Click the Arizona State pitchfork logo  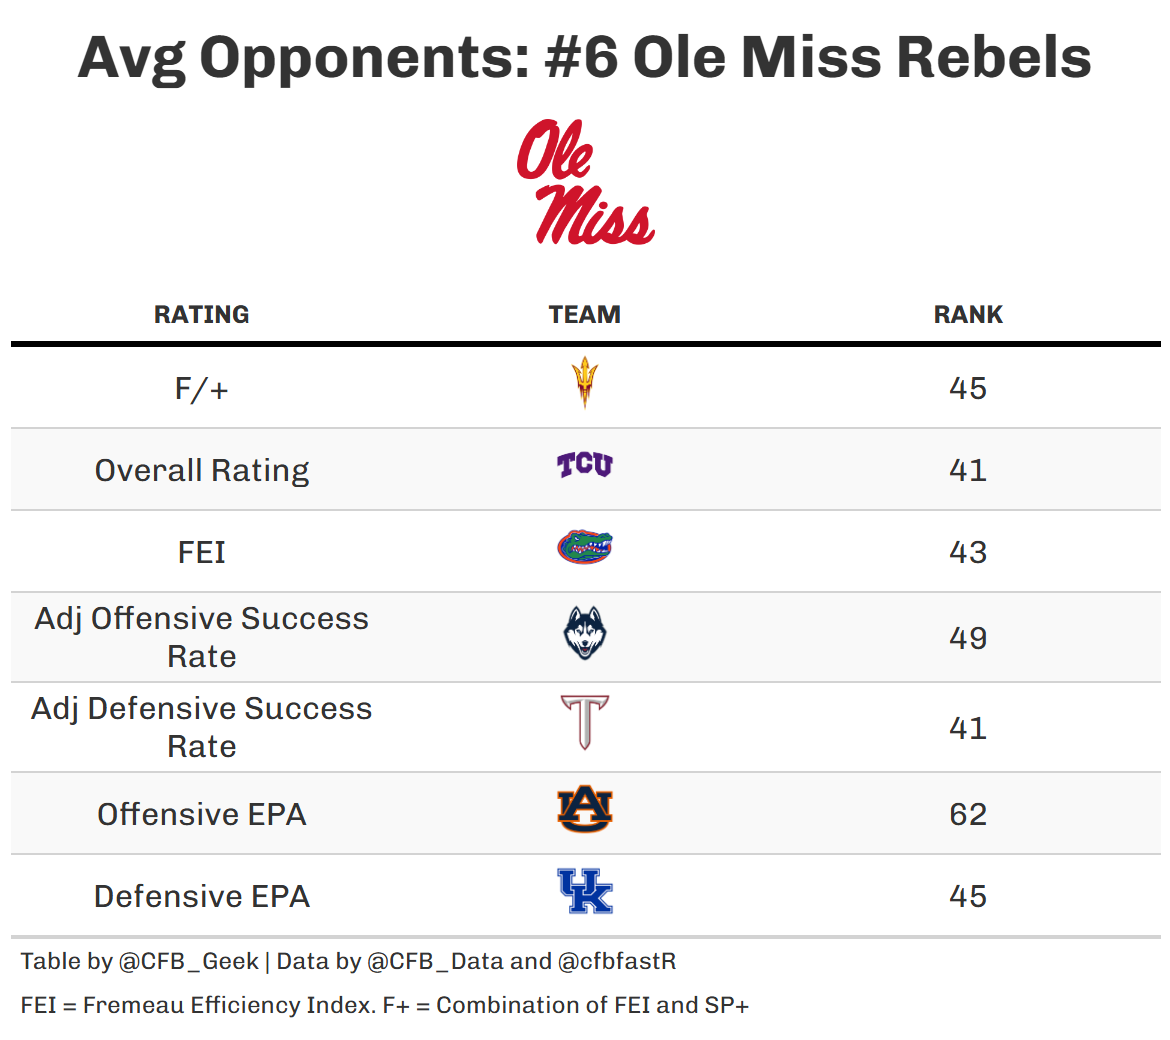point(585,382)
